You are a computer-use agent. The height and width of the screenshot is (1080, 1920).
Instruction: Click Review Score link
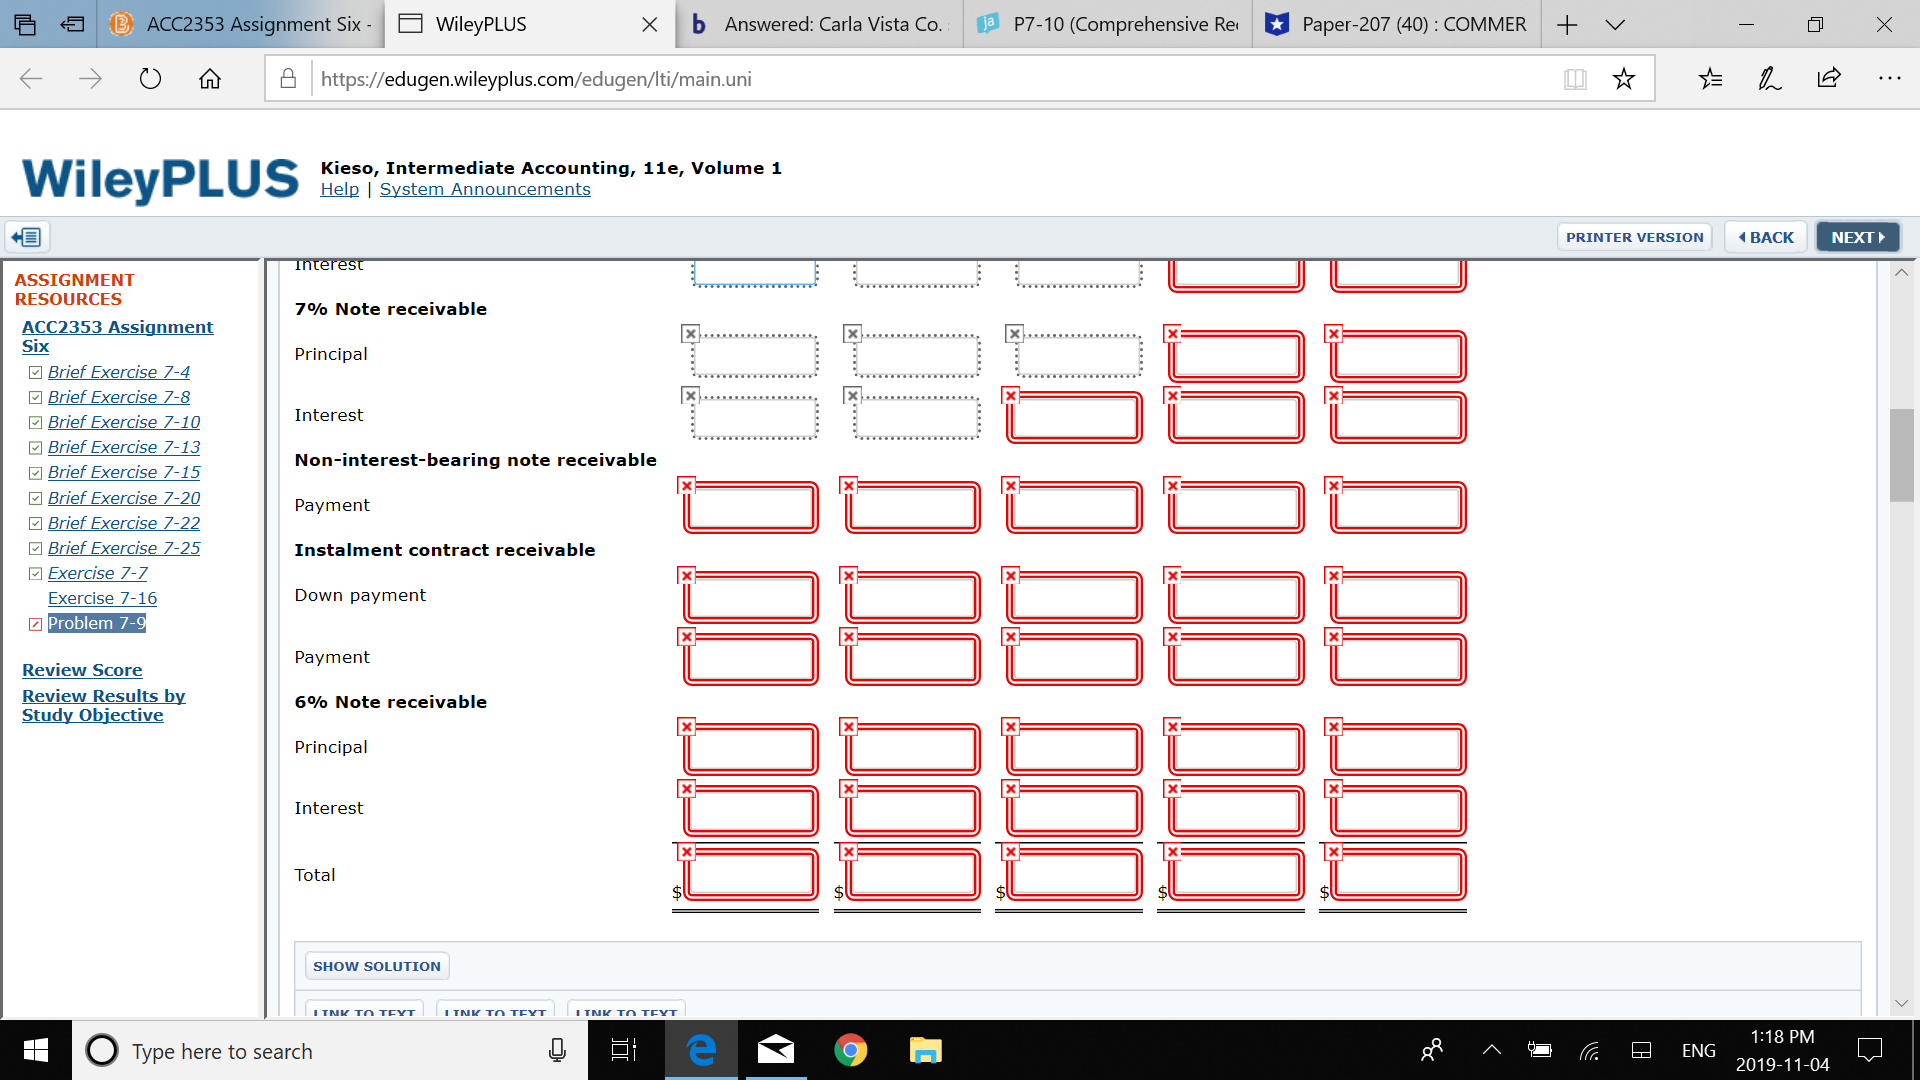pyautogui.click(x=83, y=670)
